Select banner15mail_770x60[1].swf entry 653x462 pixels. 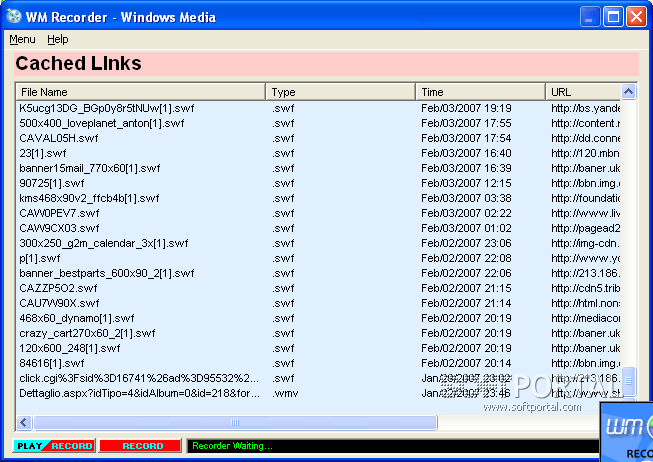click(x=90, y=168)
